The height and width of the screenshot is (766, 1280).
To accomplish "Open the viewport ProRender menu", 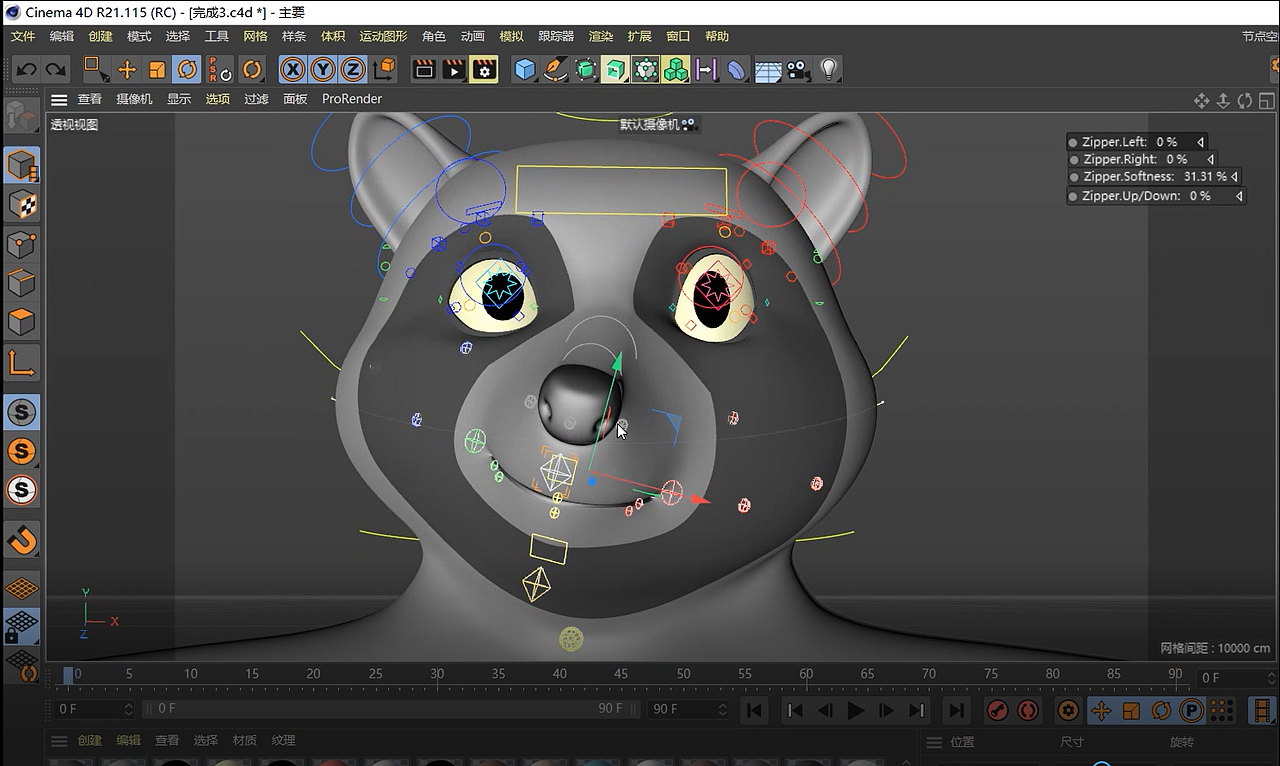I will pos(352,99).
